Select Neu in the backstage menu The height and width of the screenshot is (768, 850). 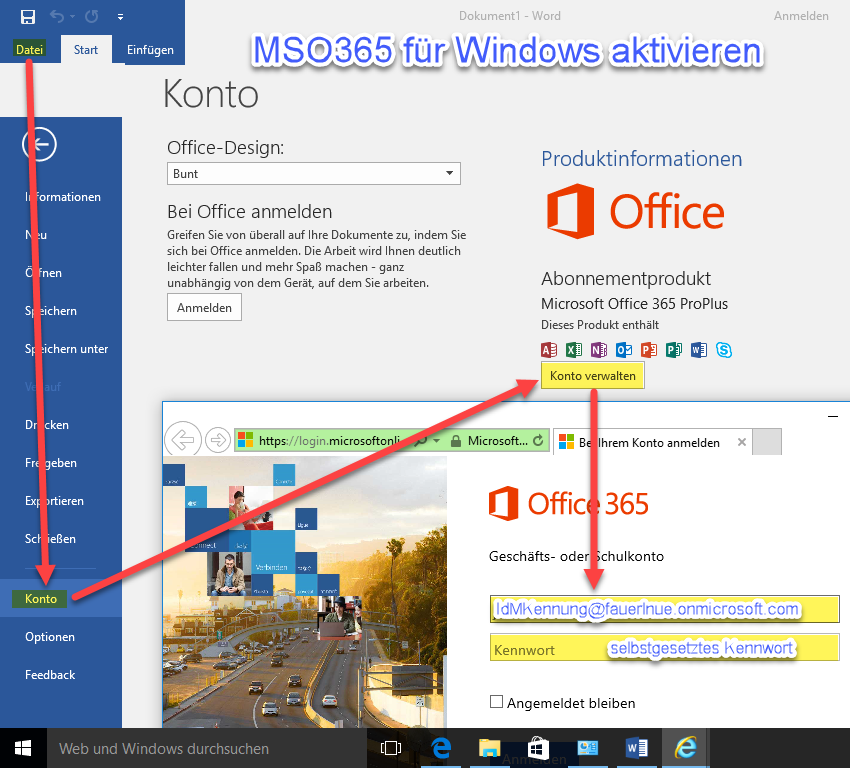36,235
